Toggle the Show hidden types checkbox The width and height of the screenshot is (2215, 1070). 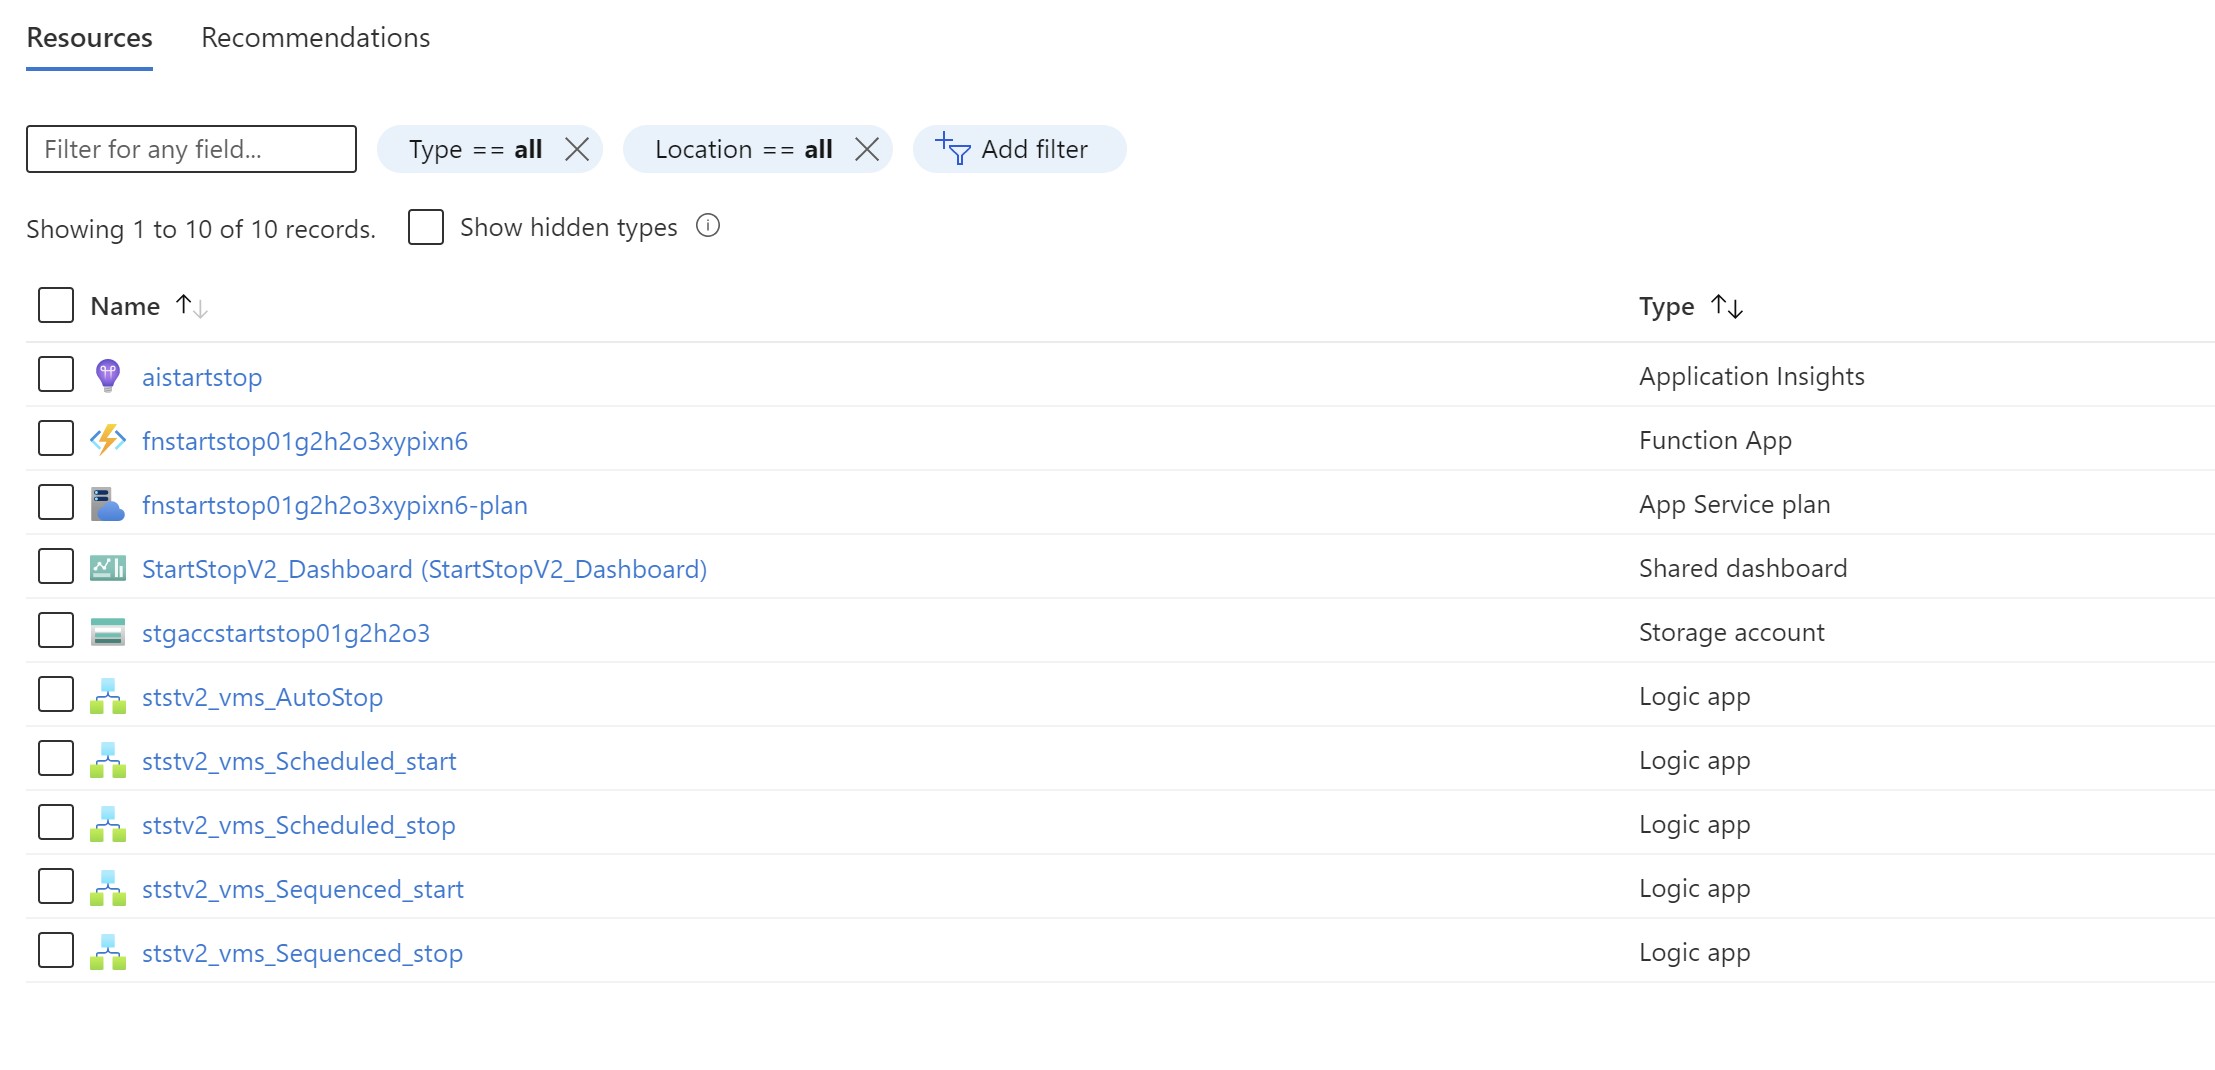(x=426, y=227)
